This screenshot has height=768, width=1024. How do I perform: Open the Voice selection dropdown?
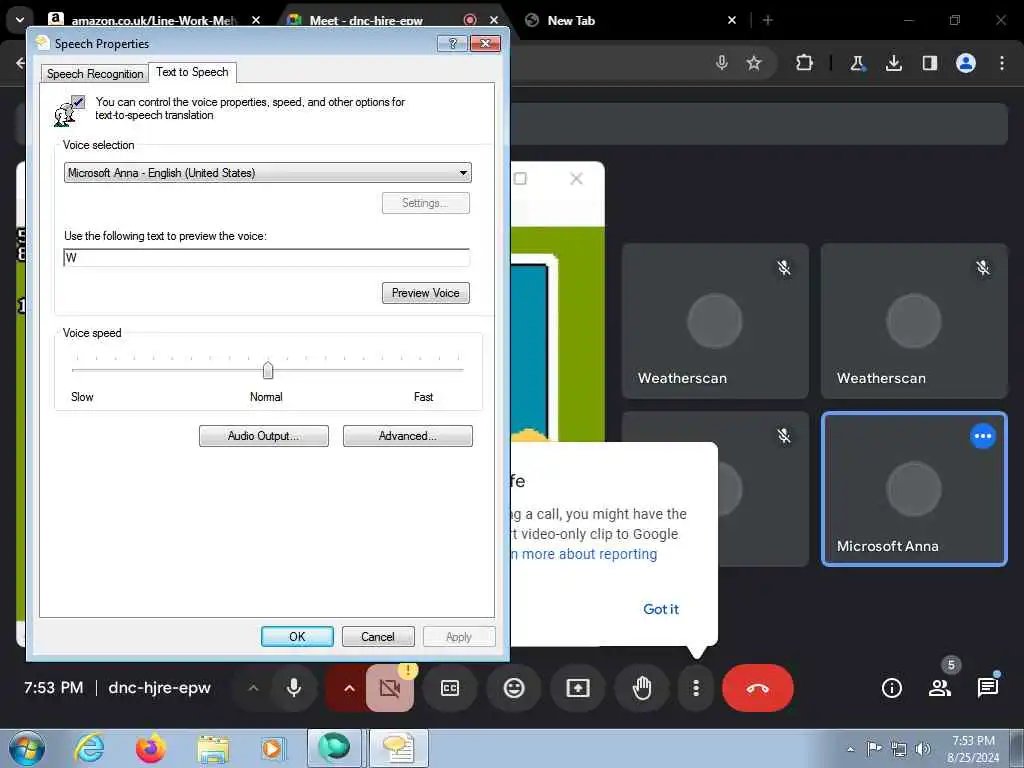click(268, 172)
